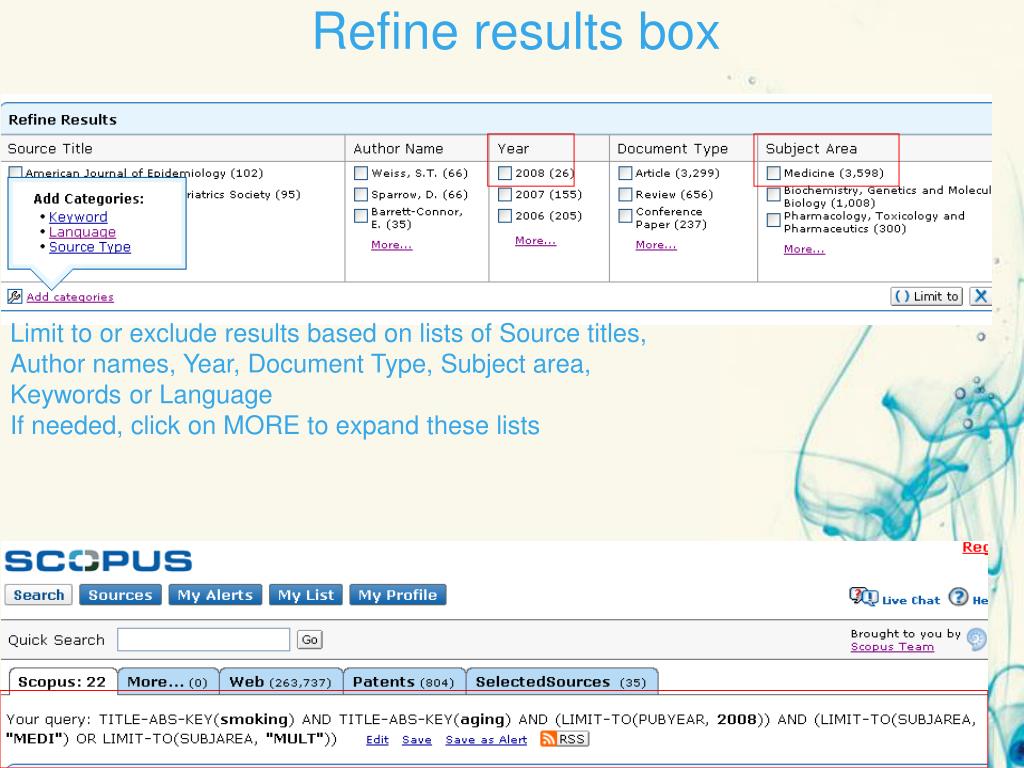Open the Search navigation tab
This screenshot has height=768, width=1024.
[x=39, y=595]
